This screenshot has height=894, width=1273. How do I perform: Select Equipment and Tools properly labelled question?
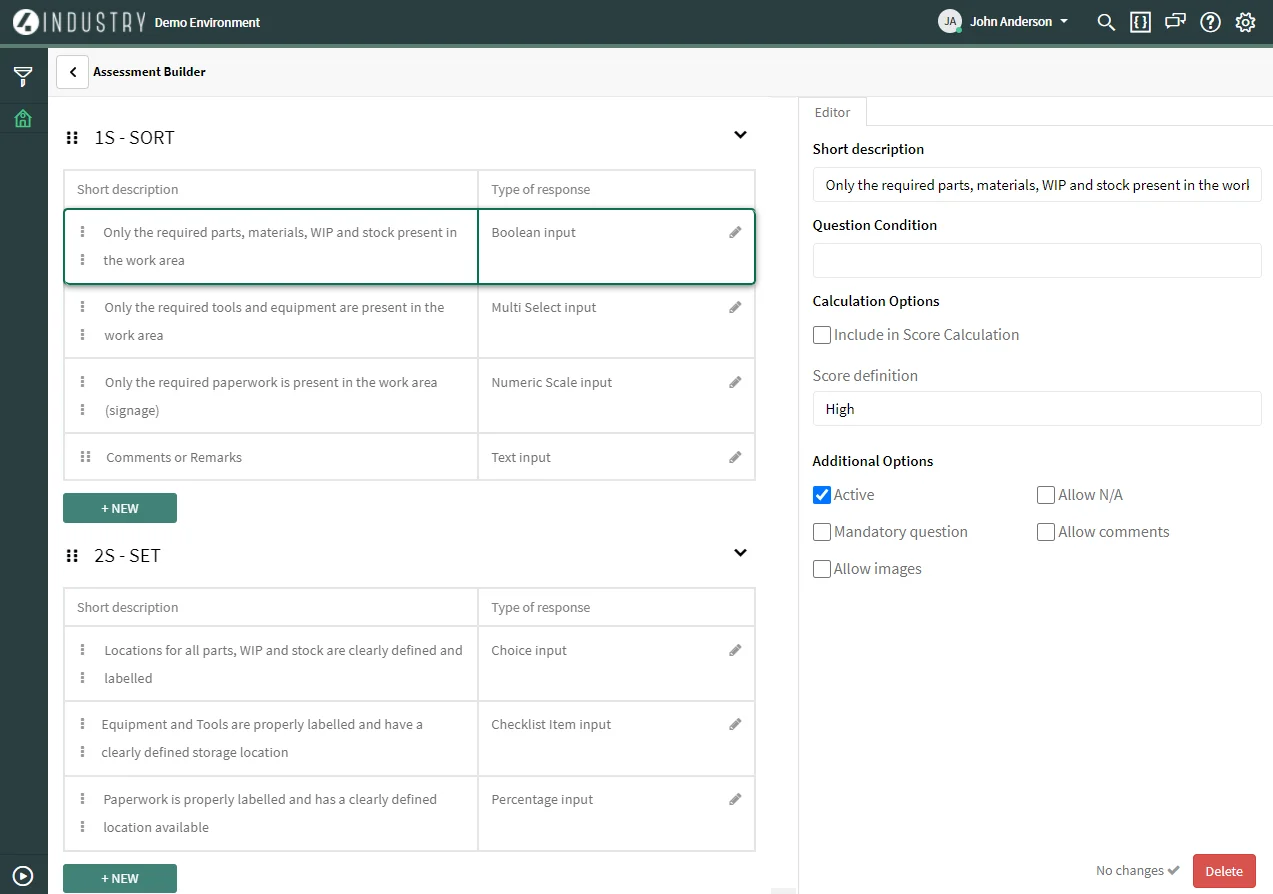[x=271, y=738]
